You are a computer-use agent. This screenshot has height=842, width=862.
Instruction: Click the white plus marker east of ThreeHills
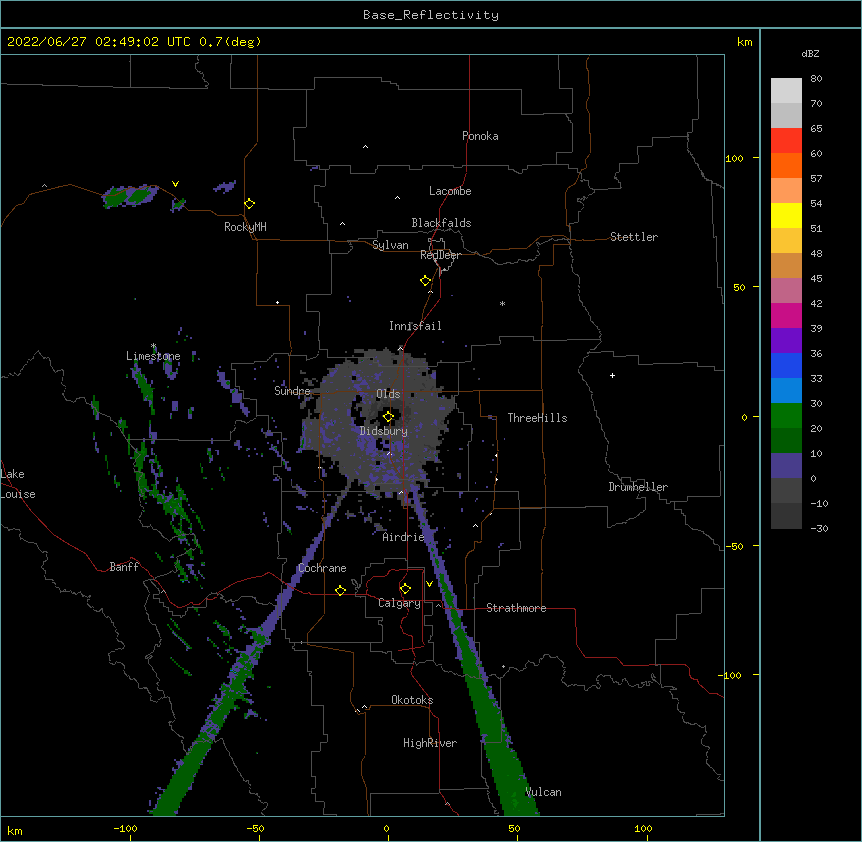(x=612, y=375)
